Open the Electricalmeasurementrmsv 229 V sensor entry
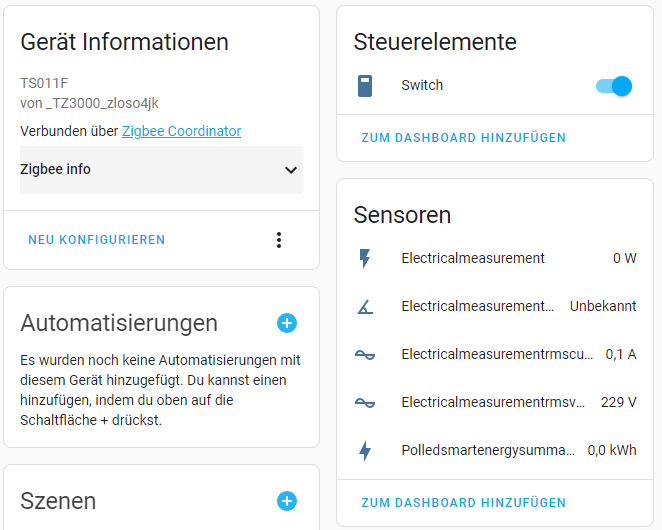This screenshot has width=662, height=530. 495,402
